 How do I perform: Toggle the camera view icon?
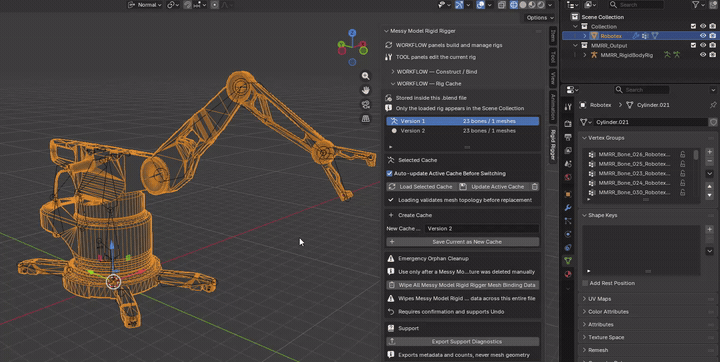pyautogui.click(x=366, y=104)
